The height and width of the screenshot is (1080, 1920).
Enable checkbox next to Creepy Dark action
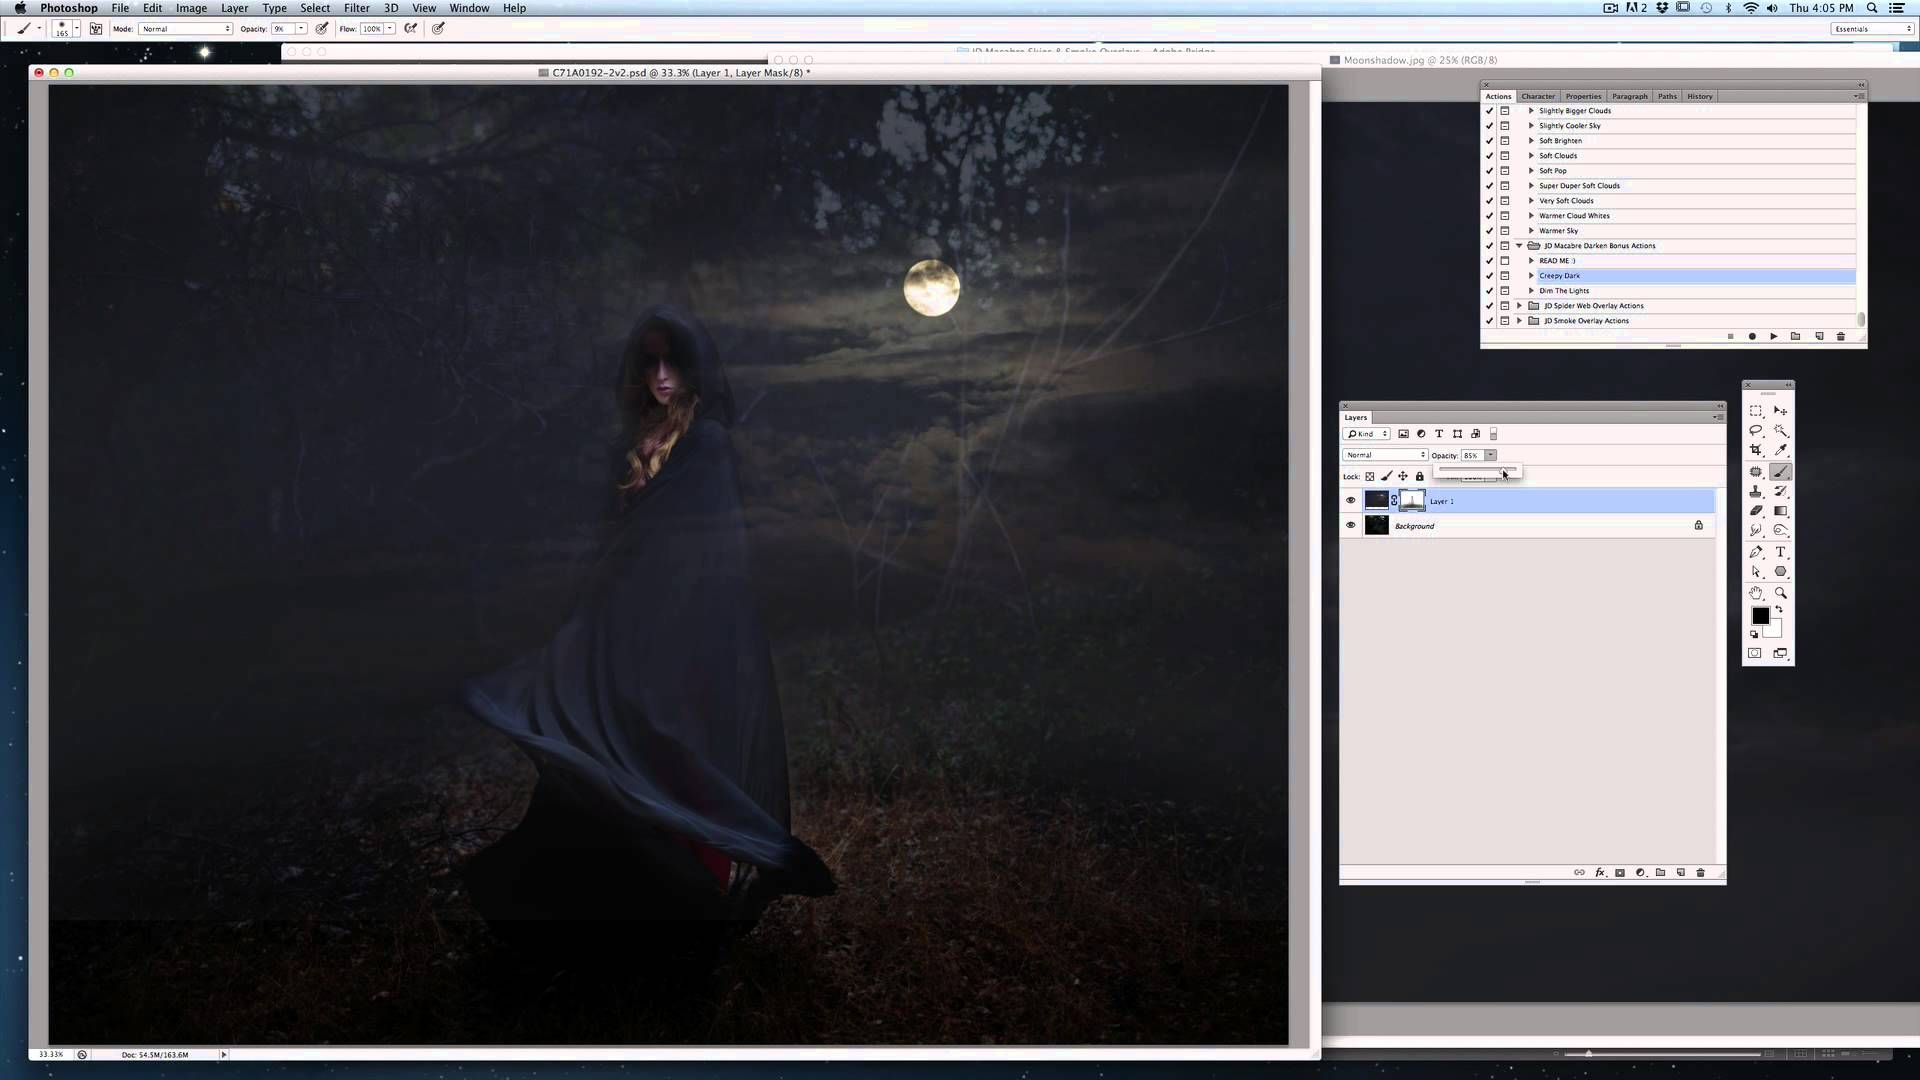coord(1487,276)
